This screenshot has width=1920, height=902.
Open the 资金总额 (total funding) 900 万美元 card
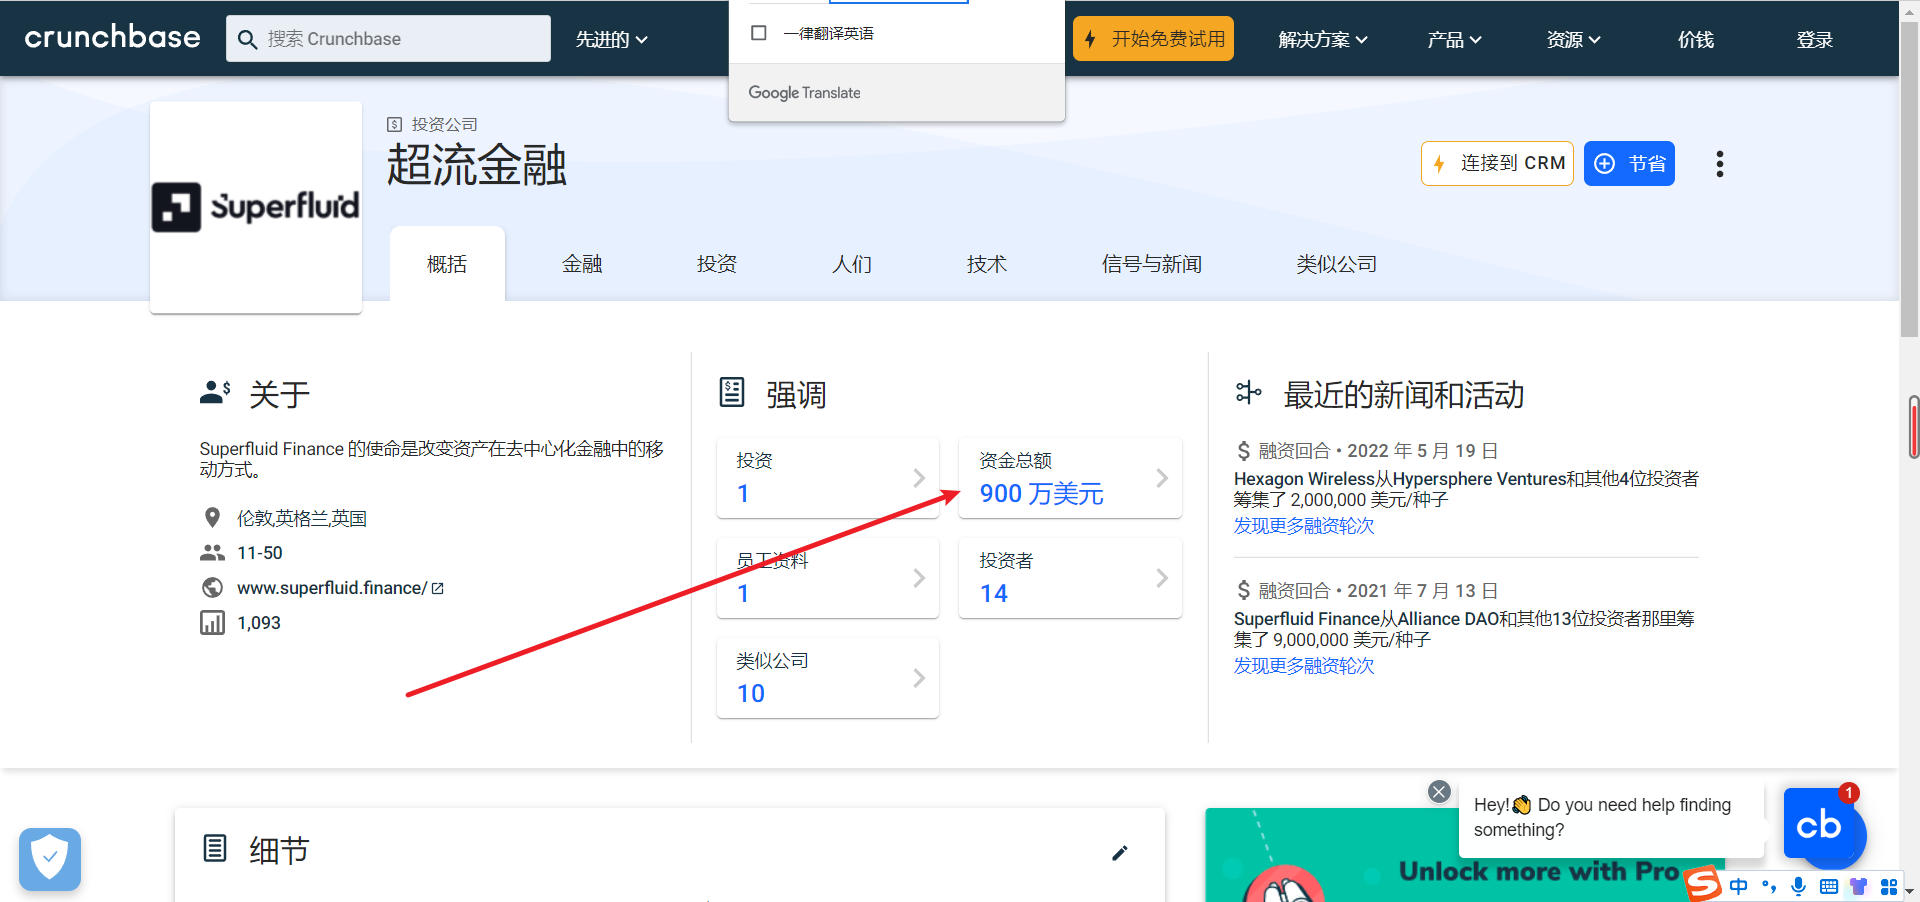(x=1070, y=478)
